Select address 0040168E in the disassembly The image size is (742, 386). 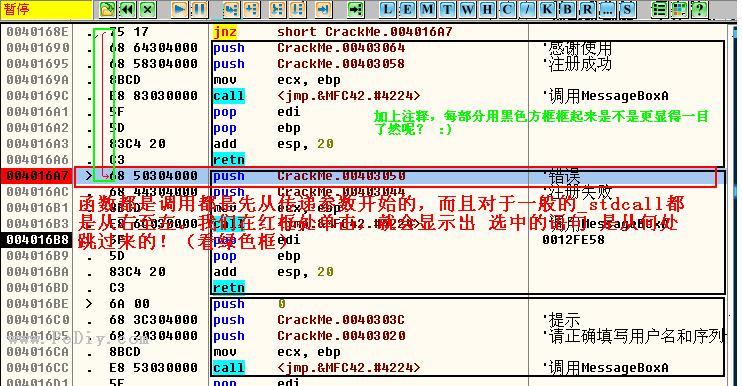pos(37,32)
